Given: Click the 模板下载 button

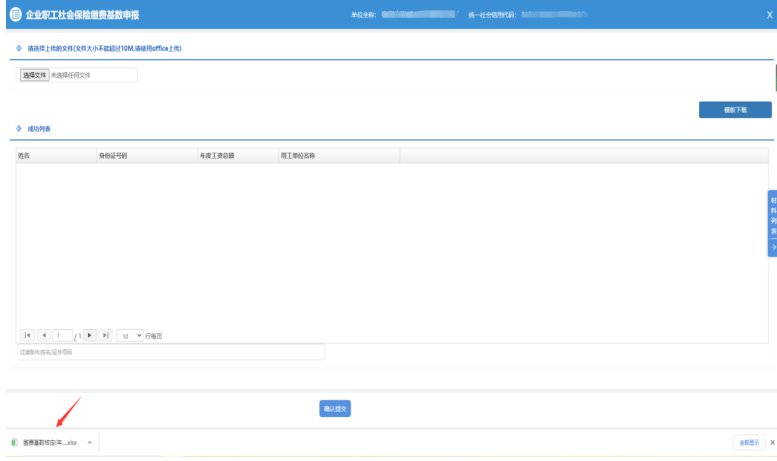Looking at the screenshot, I should pos(734,110).
